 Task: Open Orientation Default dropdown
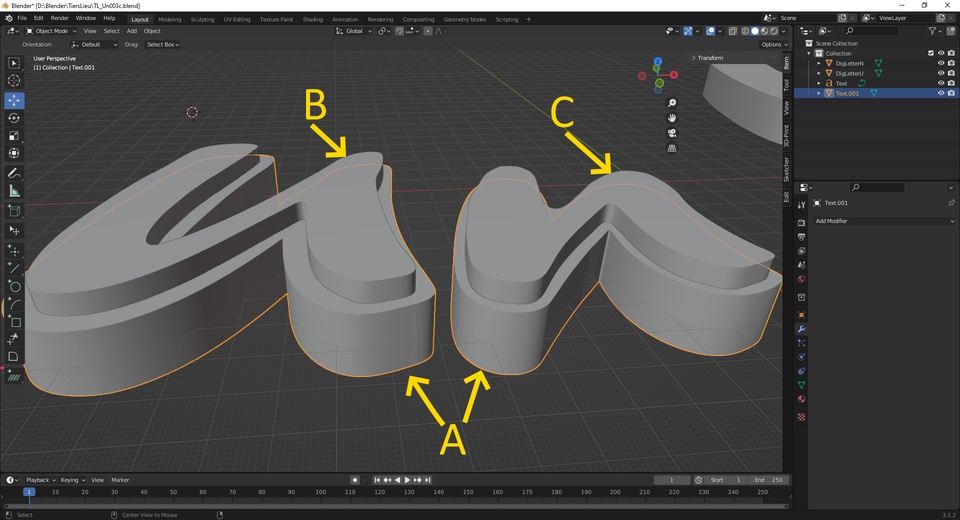tap(94, 45)
